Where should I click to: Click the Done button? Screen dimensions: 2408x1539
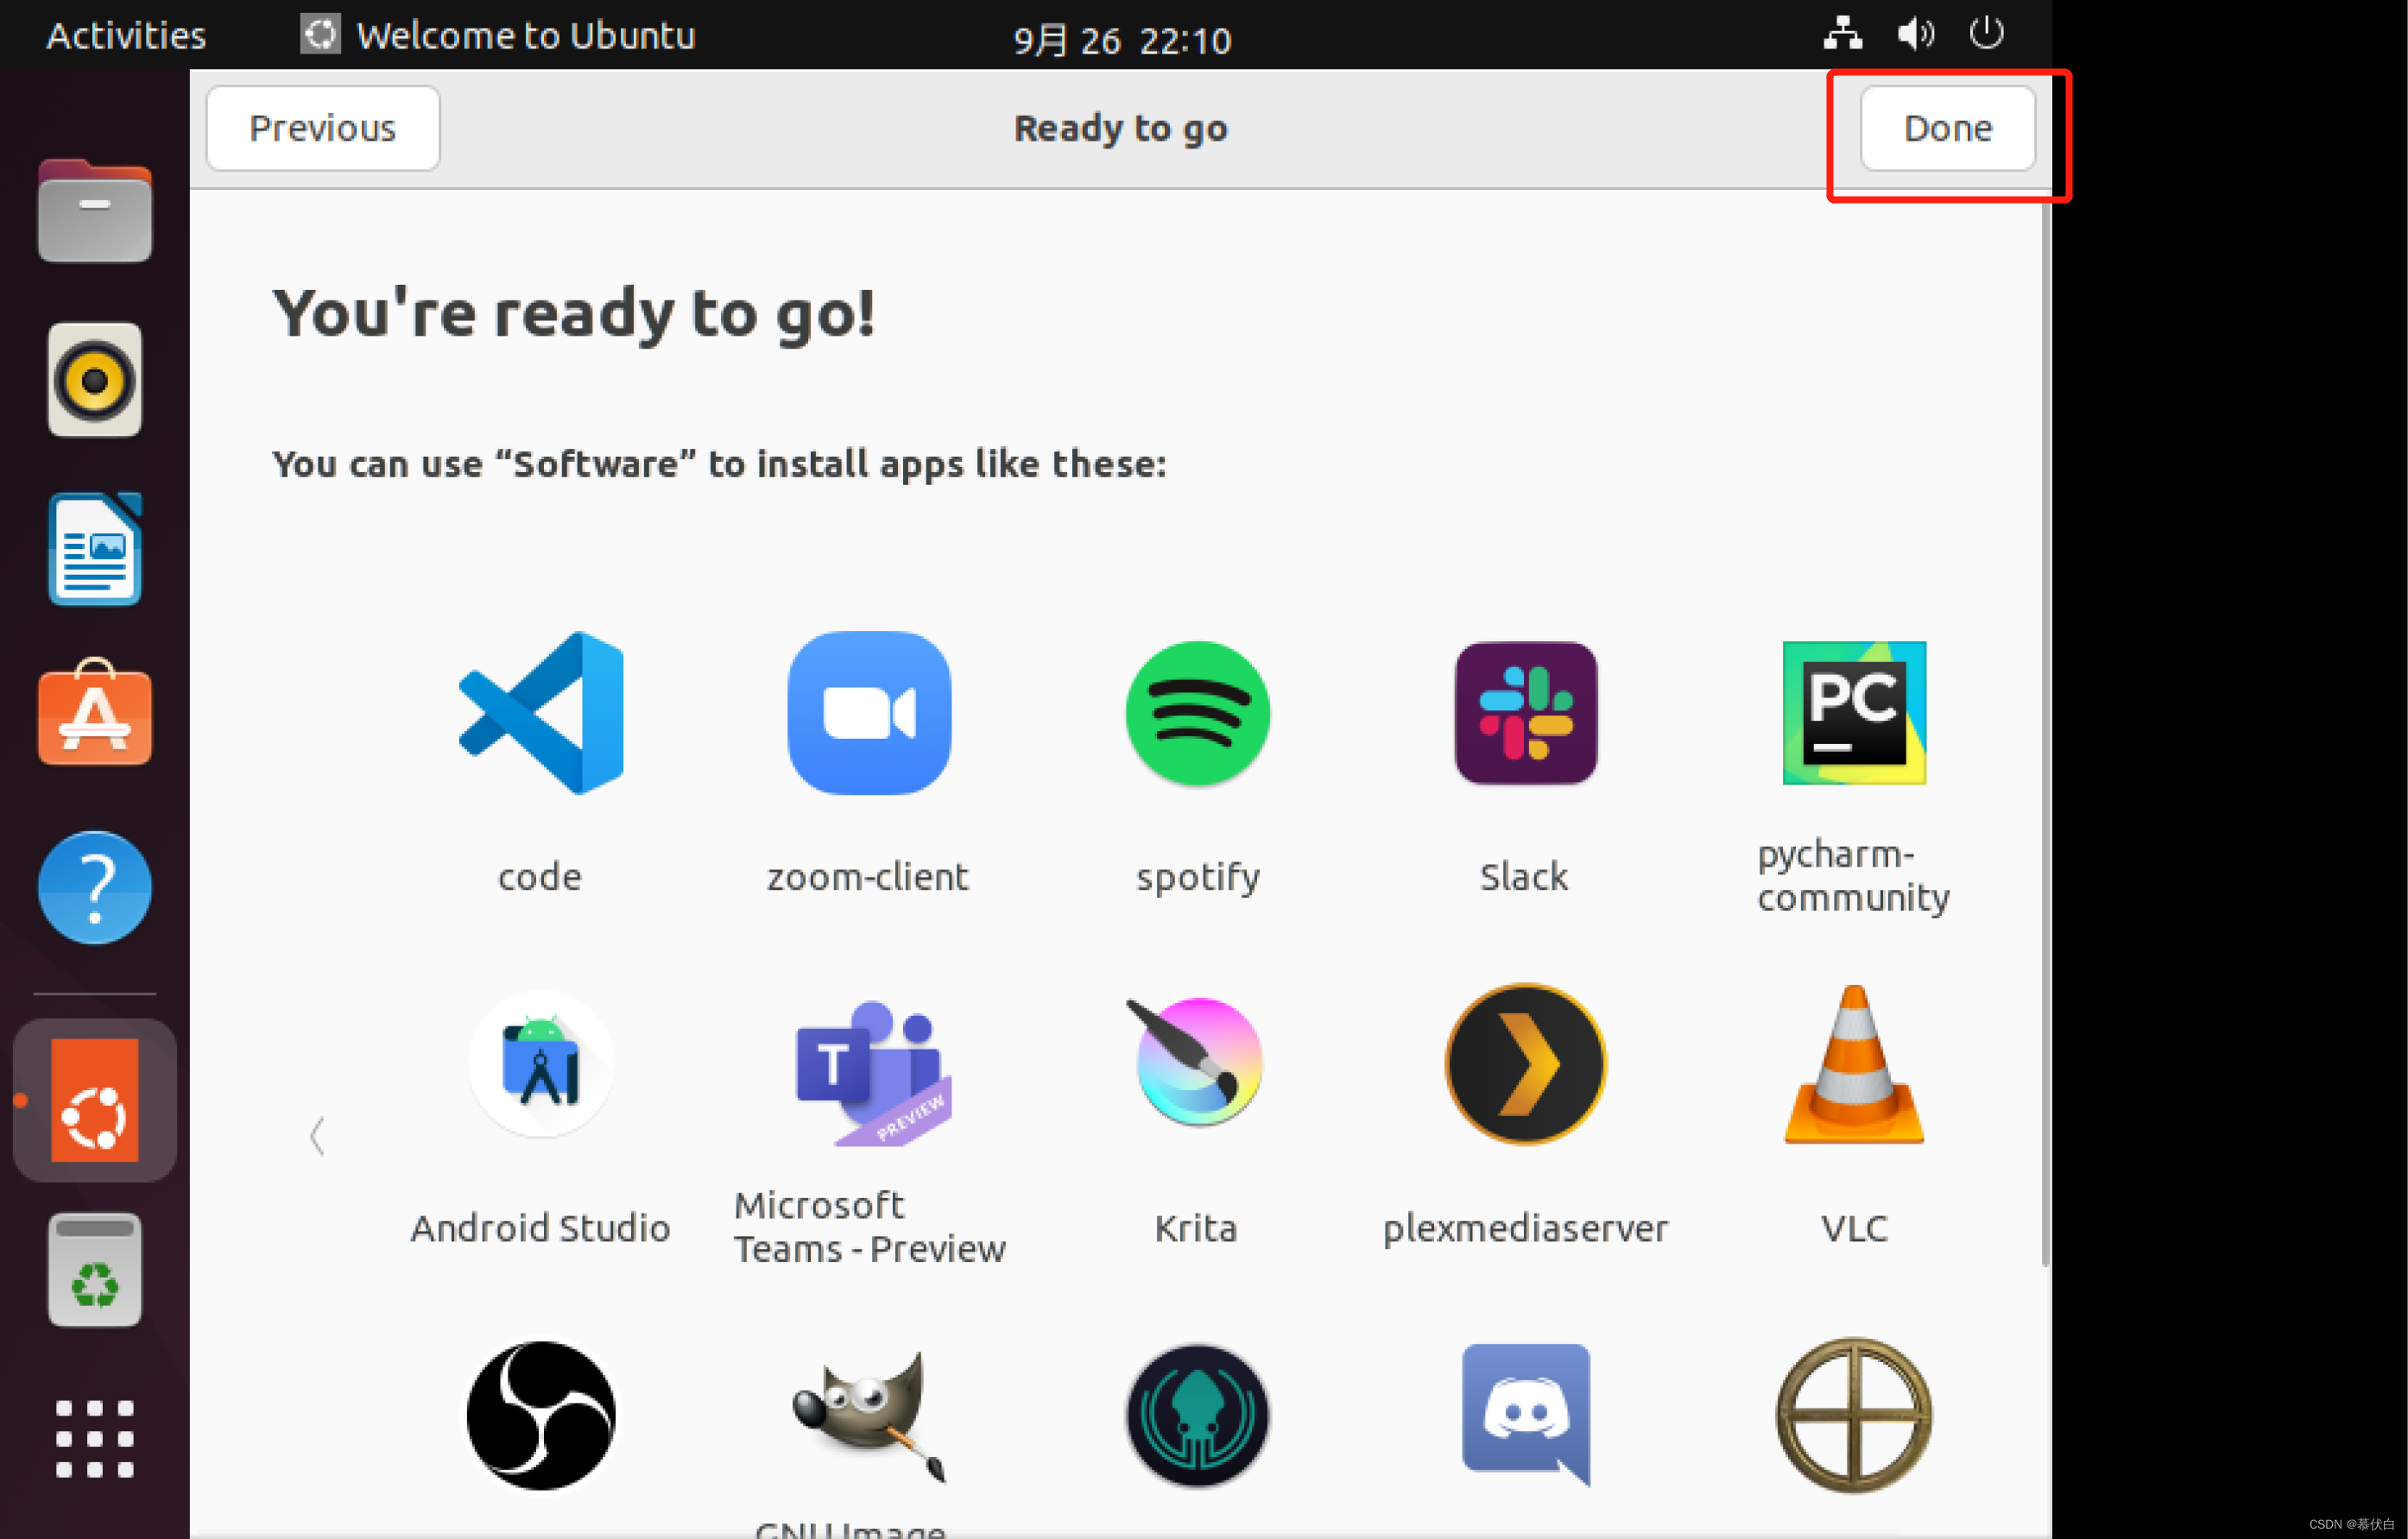point(1946,128)
